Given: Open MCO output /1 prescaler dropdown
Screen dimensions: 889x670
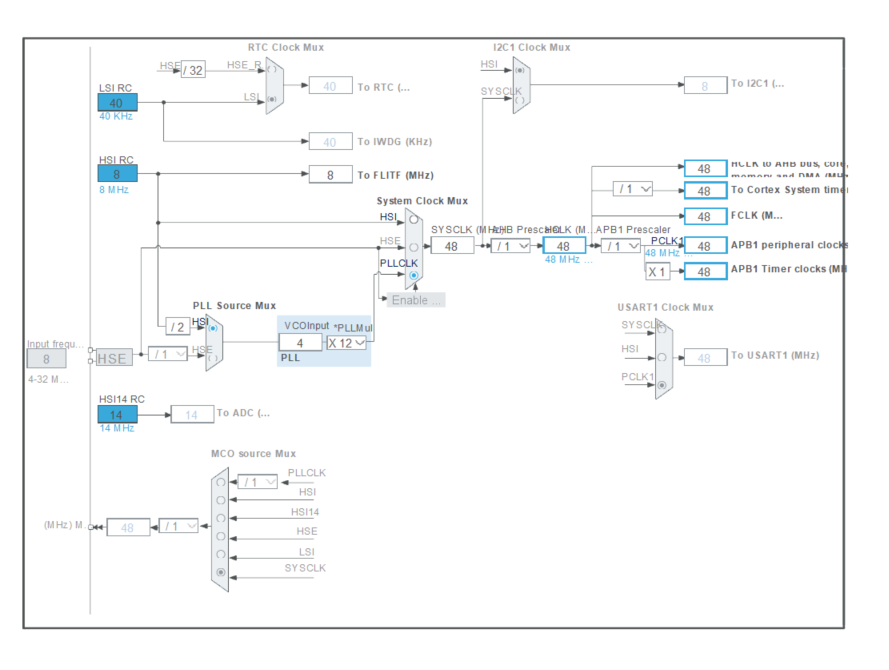Looking at the screenshot, I should (179, 526).
